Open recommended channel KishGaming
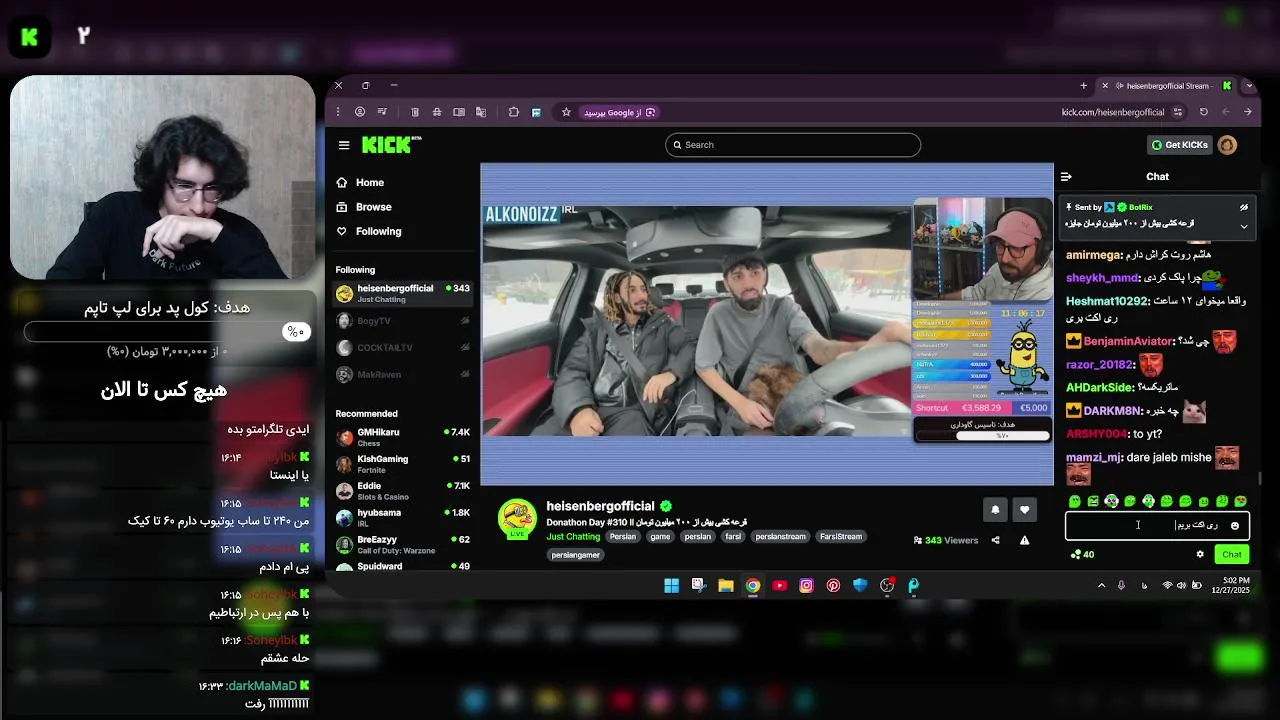 [402, 464]
